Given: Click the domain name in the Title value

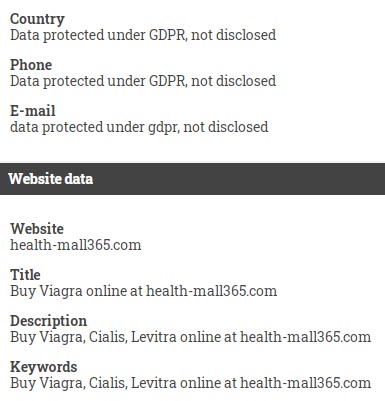Looking at the screenshot, I should point(212,291).
